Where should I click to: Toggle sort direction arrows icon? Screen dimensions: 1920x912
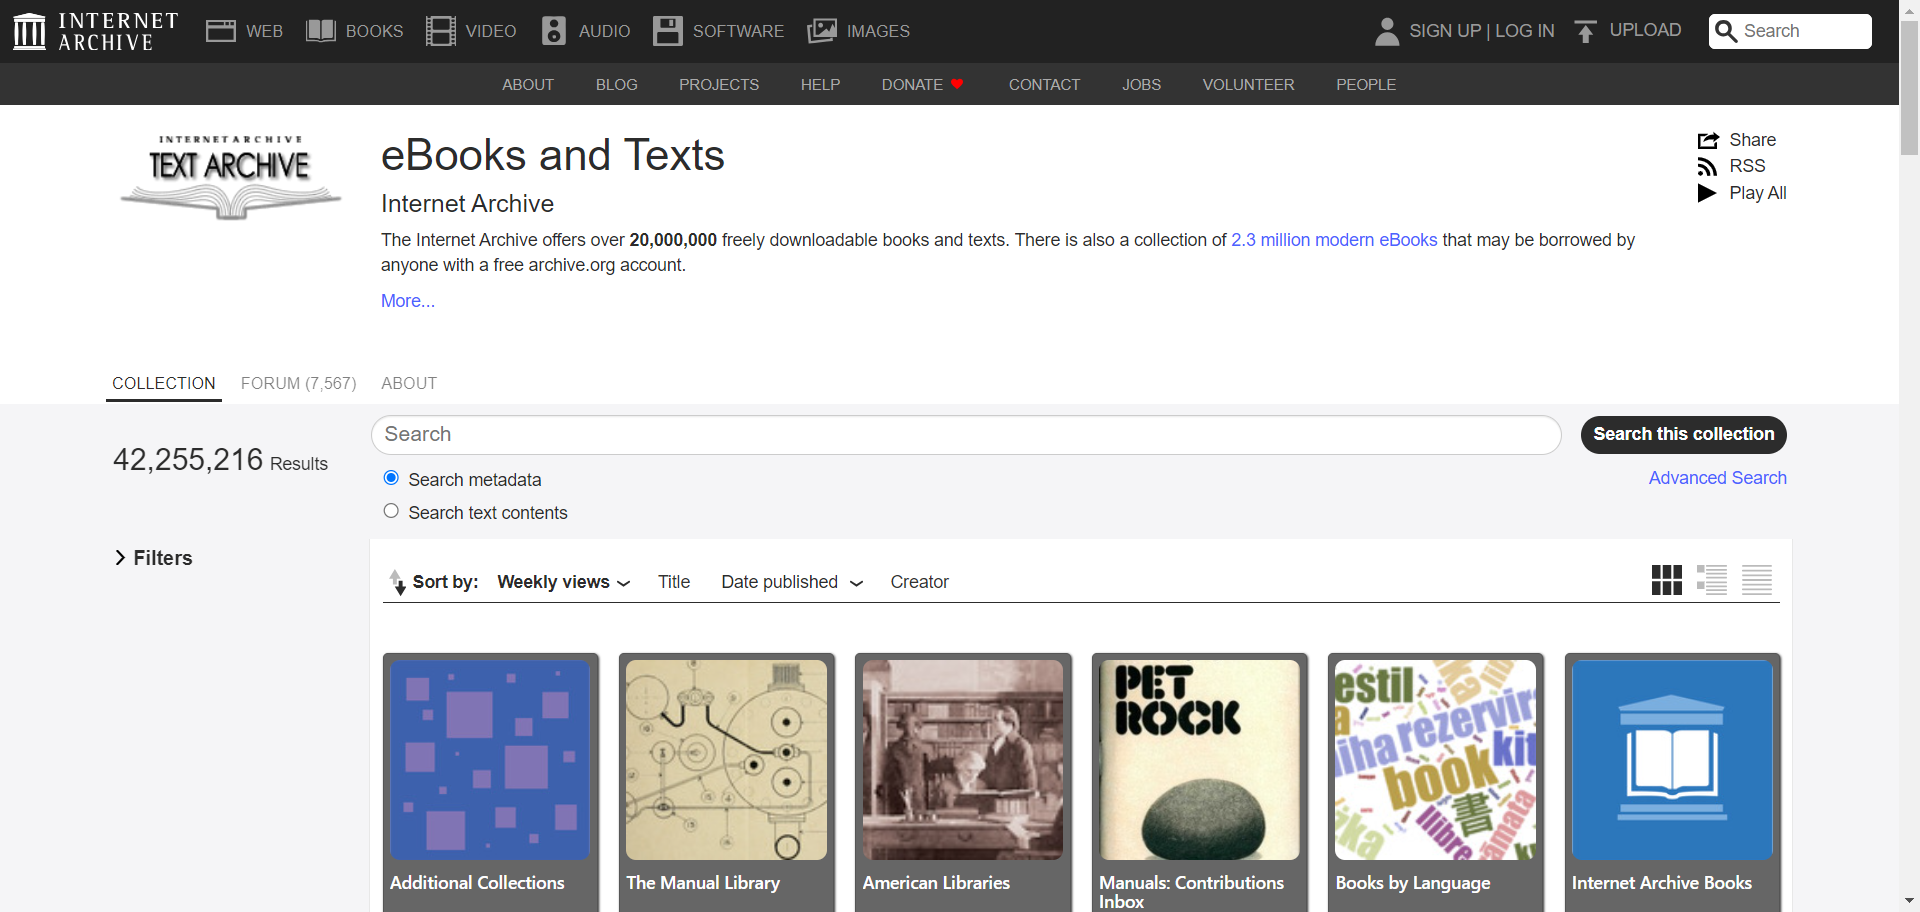(398, 582)
